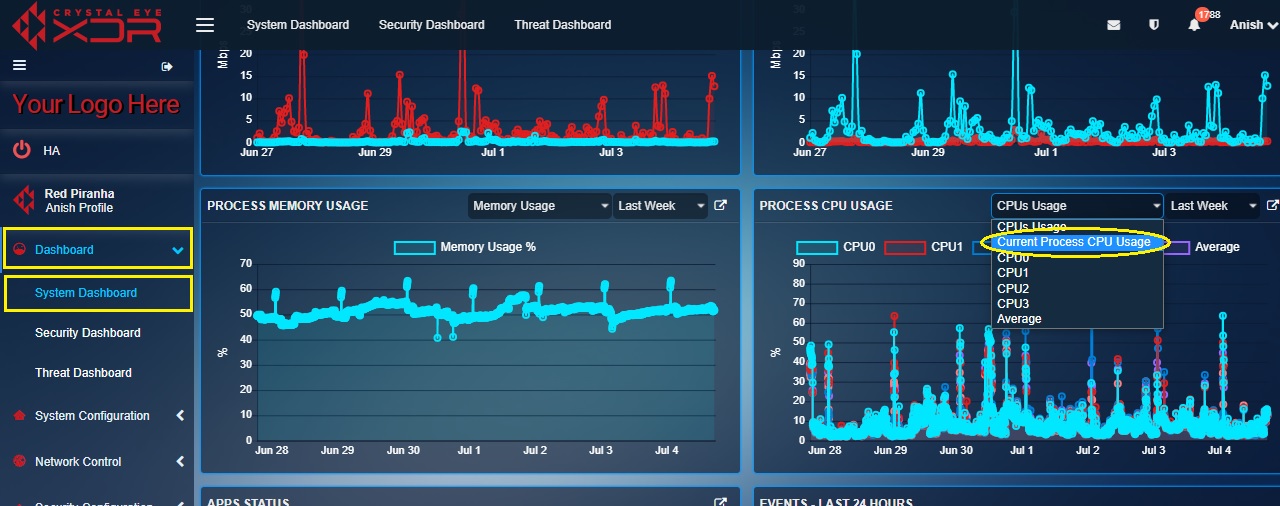
Task: Open Threat Dashboard in sidebar
Action: 83,373
